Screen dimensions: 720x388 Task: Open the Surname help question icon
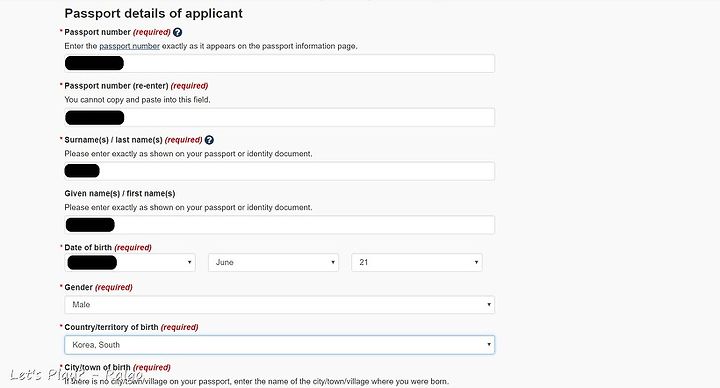tap(209, 140)
